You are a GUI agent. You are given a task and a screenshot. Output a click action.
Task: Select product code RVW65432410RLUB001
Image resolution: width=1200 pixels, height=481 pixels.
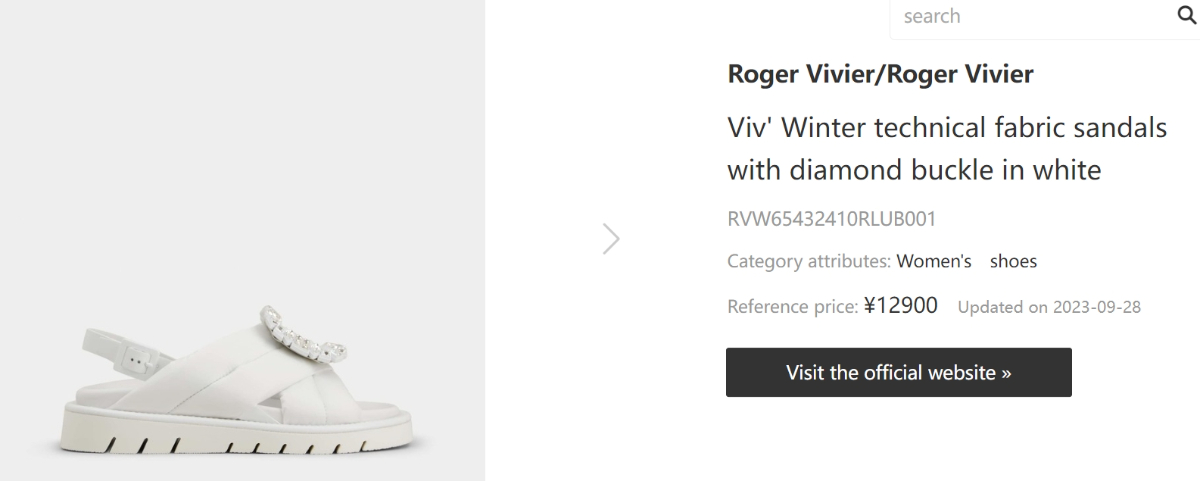(x=831, y=218)
